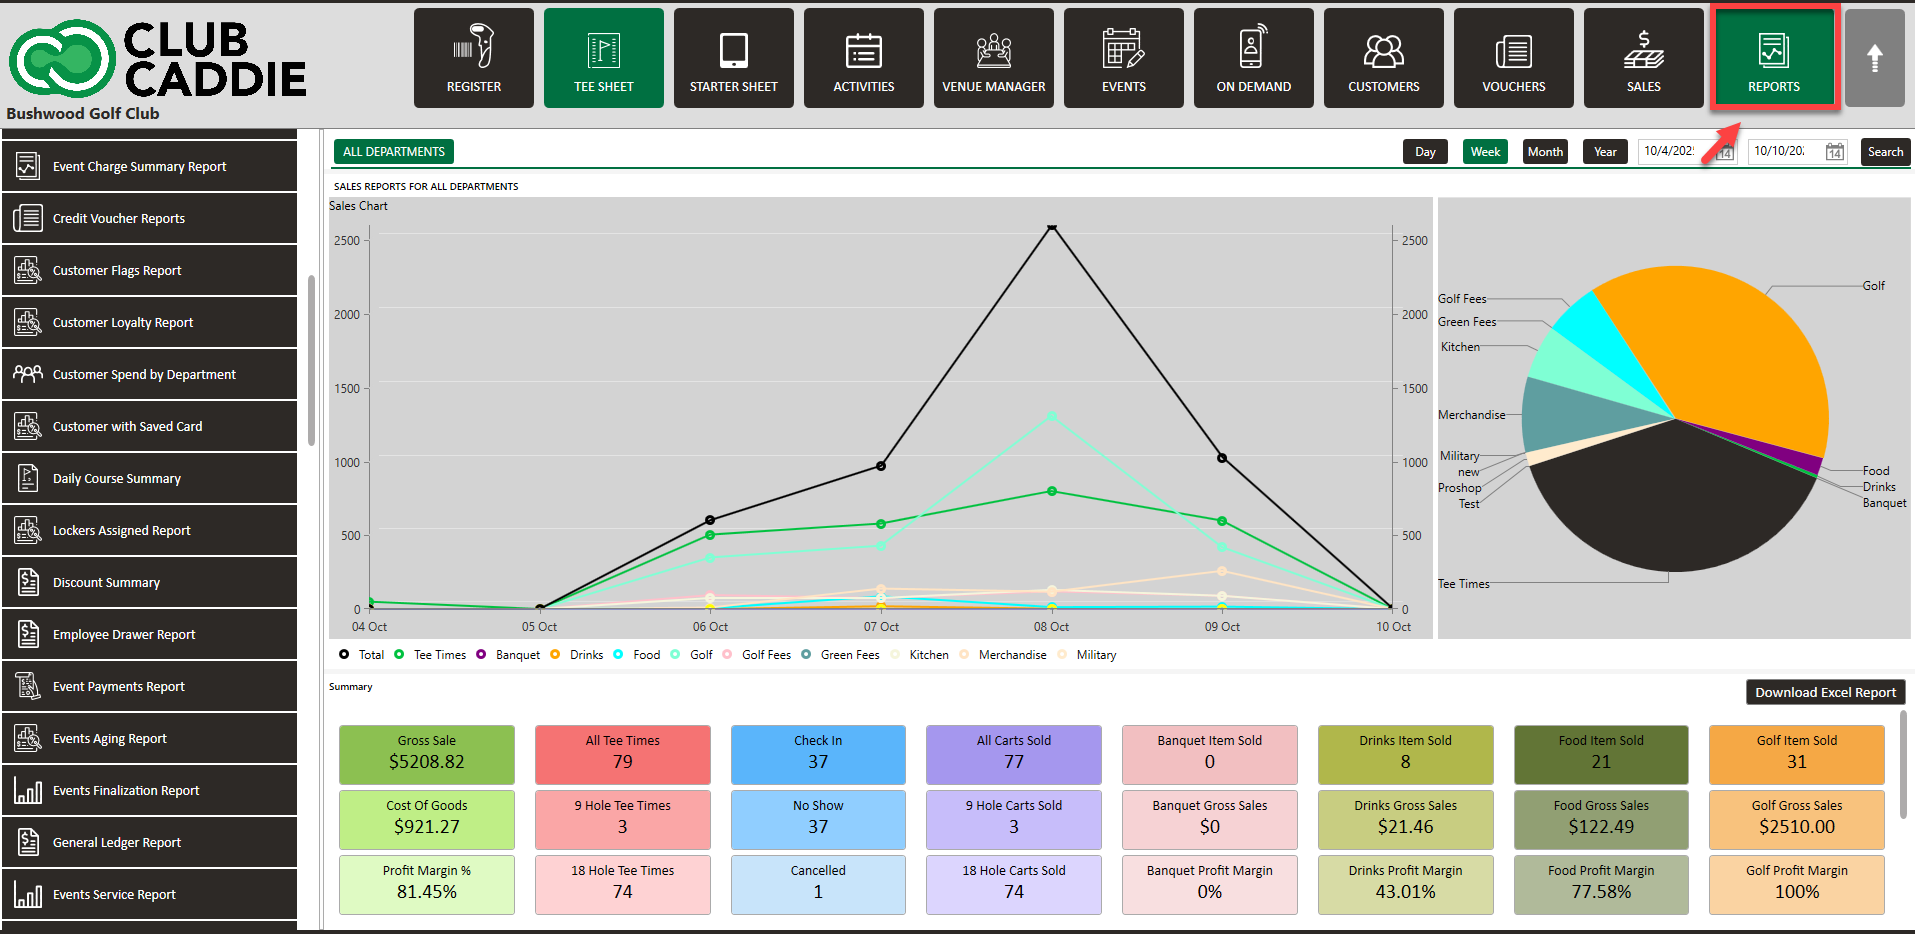Open the On Demand module
Viewport: 1915px width, 934px height.
coord(1253,58)
